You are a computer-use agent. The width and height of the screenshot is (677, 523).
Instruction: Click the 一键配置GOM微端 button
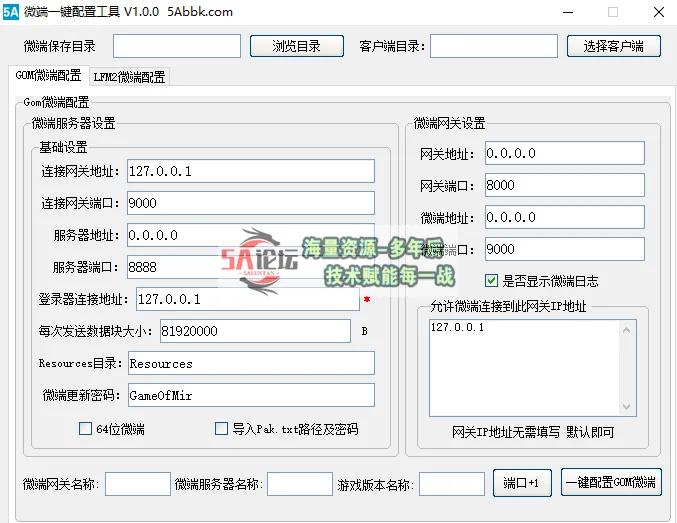click(x=611, y=482)
